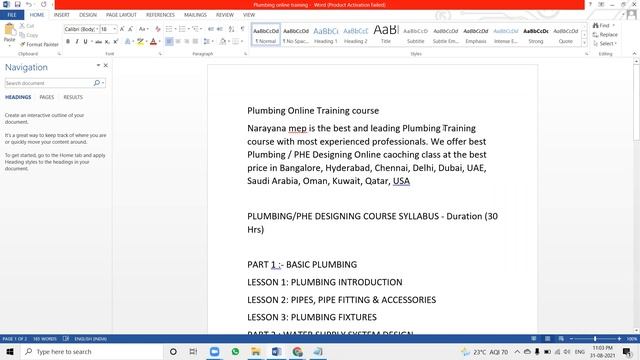Apply the Heading 1 style

point(325,35)
